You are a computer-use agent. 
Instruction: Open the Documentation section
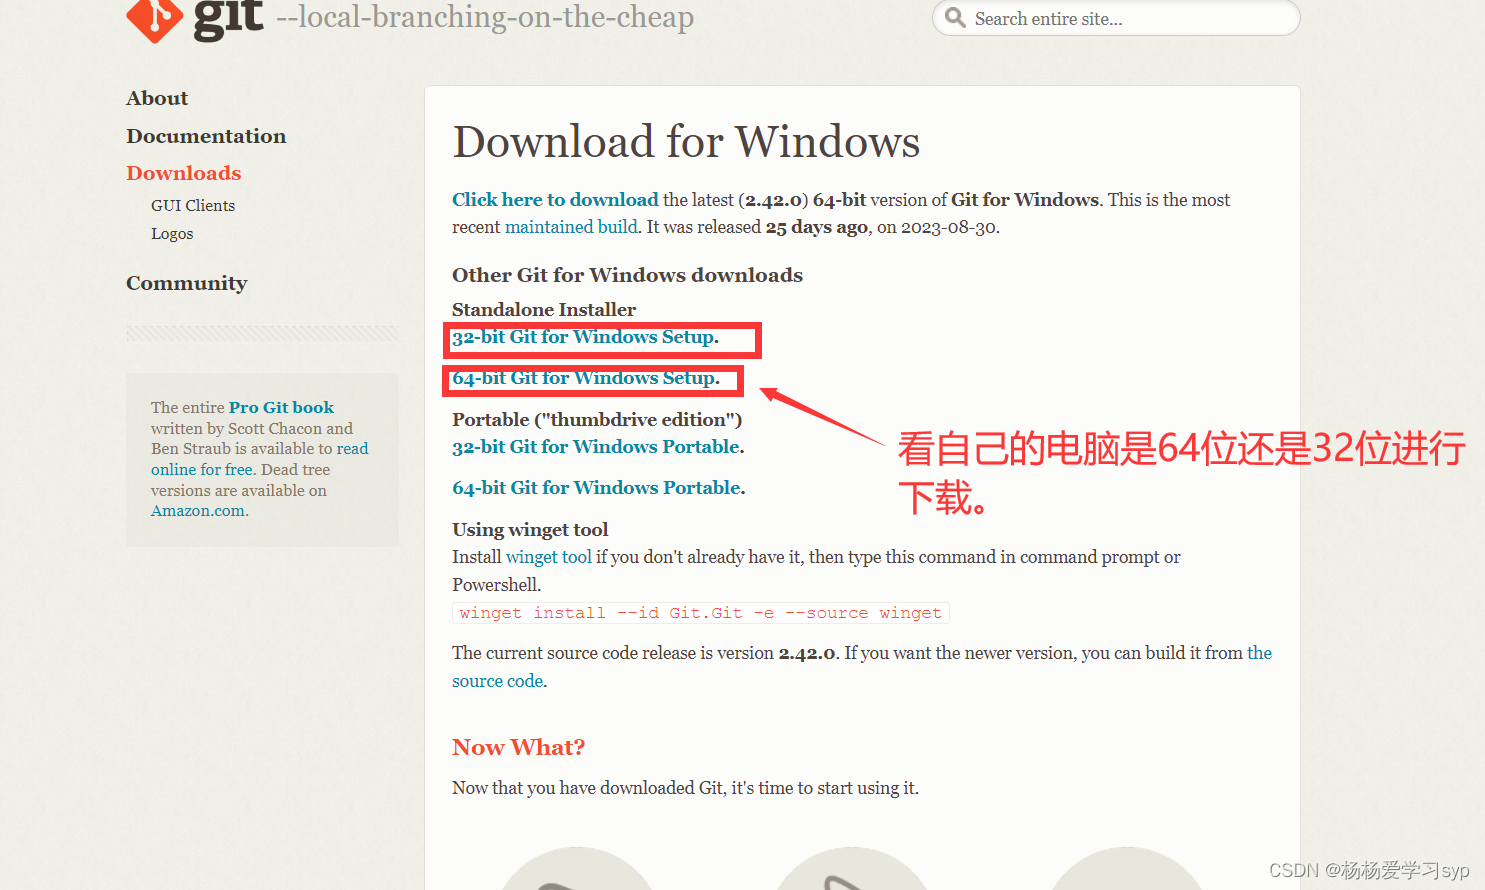[206, 136]
